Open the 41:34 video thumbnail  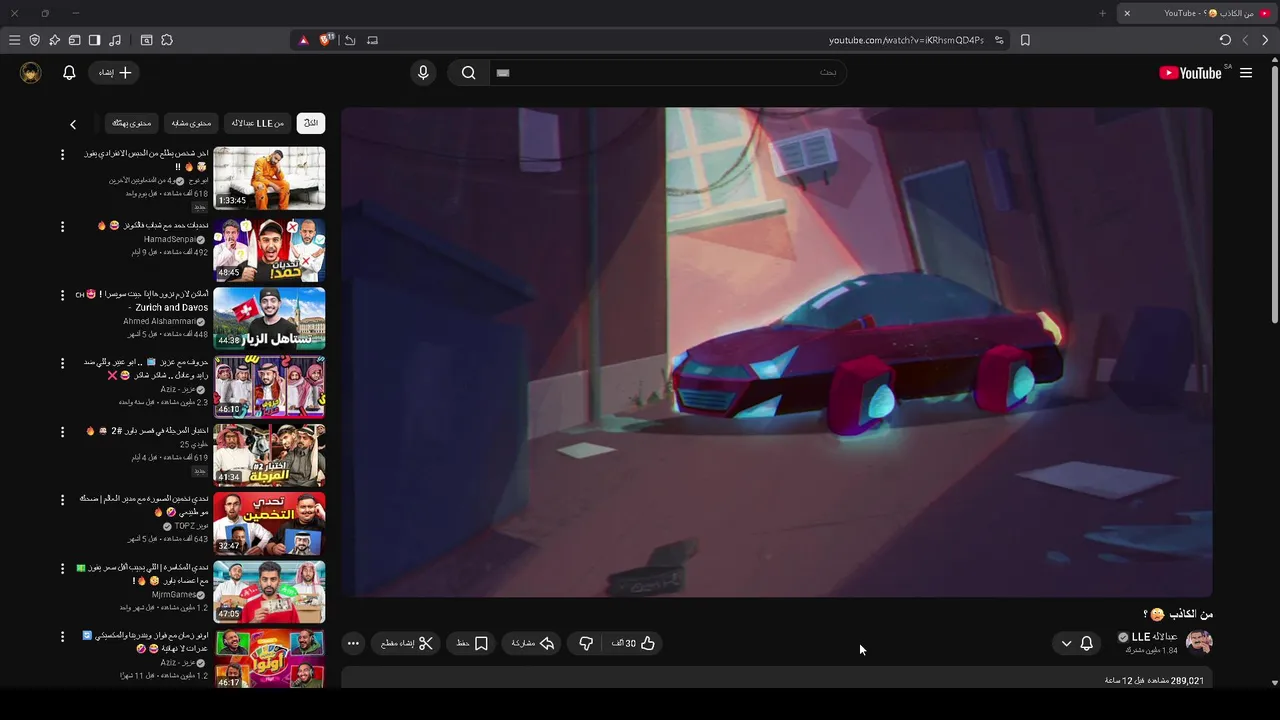[269, 455]
